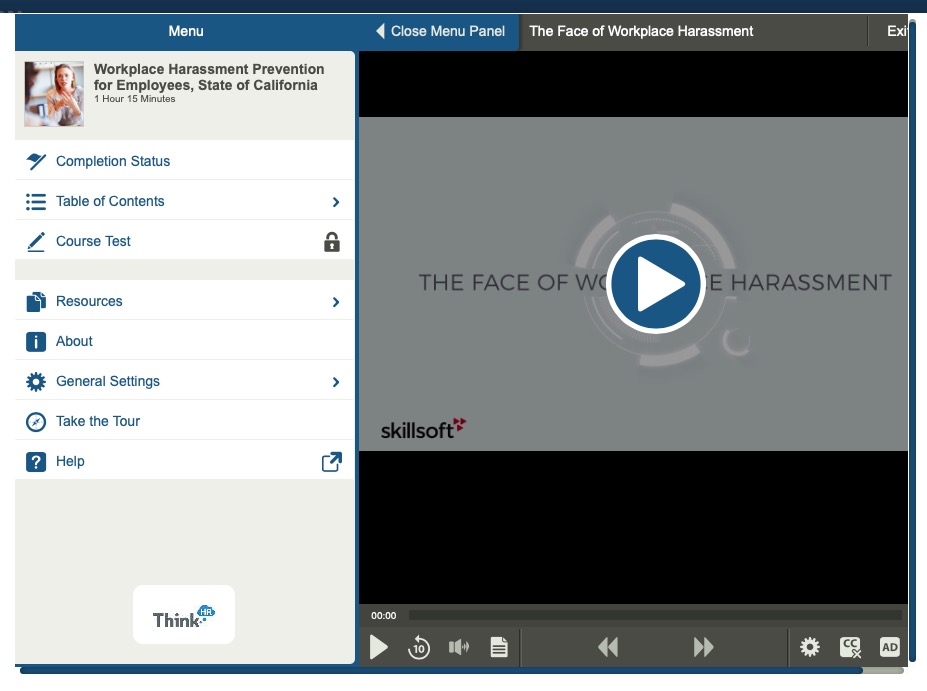This screenshot has height=691, width=927.
Task: Click the ThinkHR logo
Action: pos(184,615)
